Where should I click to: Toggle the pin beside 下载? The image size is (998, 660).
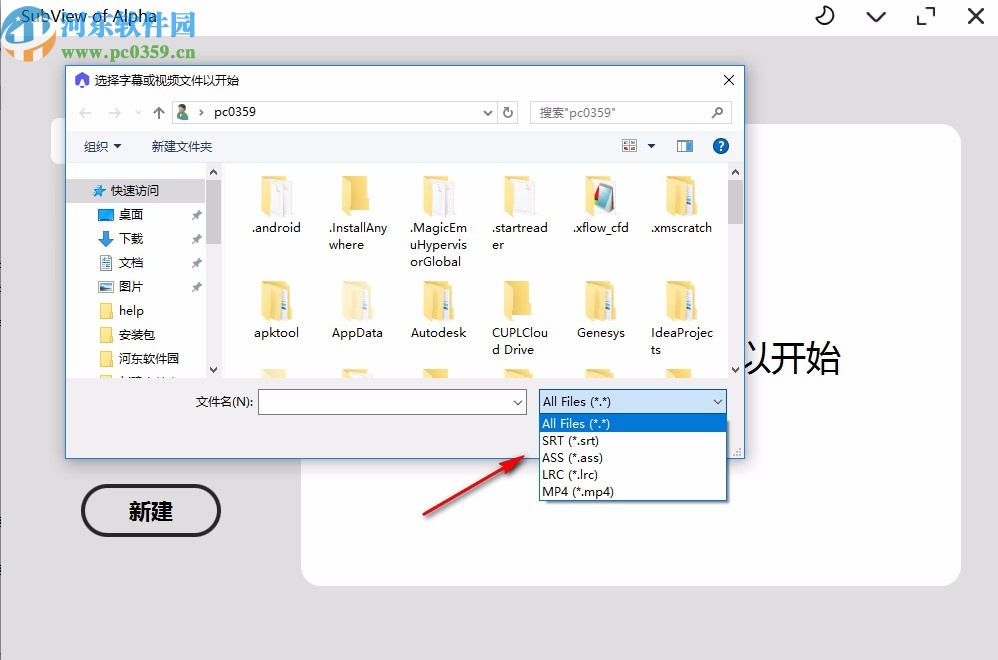click(196, 238)
